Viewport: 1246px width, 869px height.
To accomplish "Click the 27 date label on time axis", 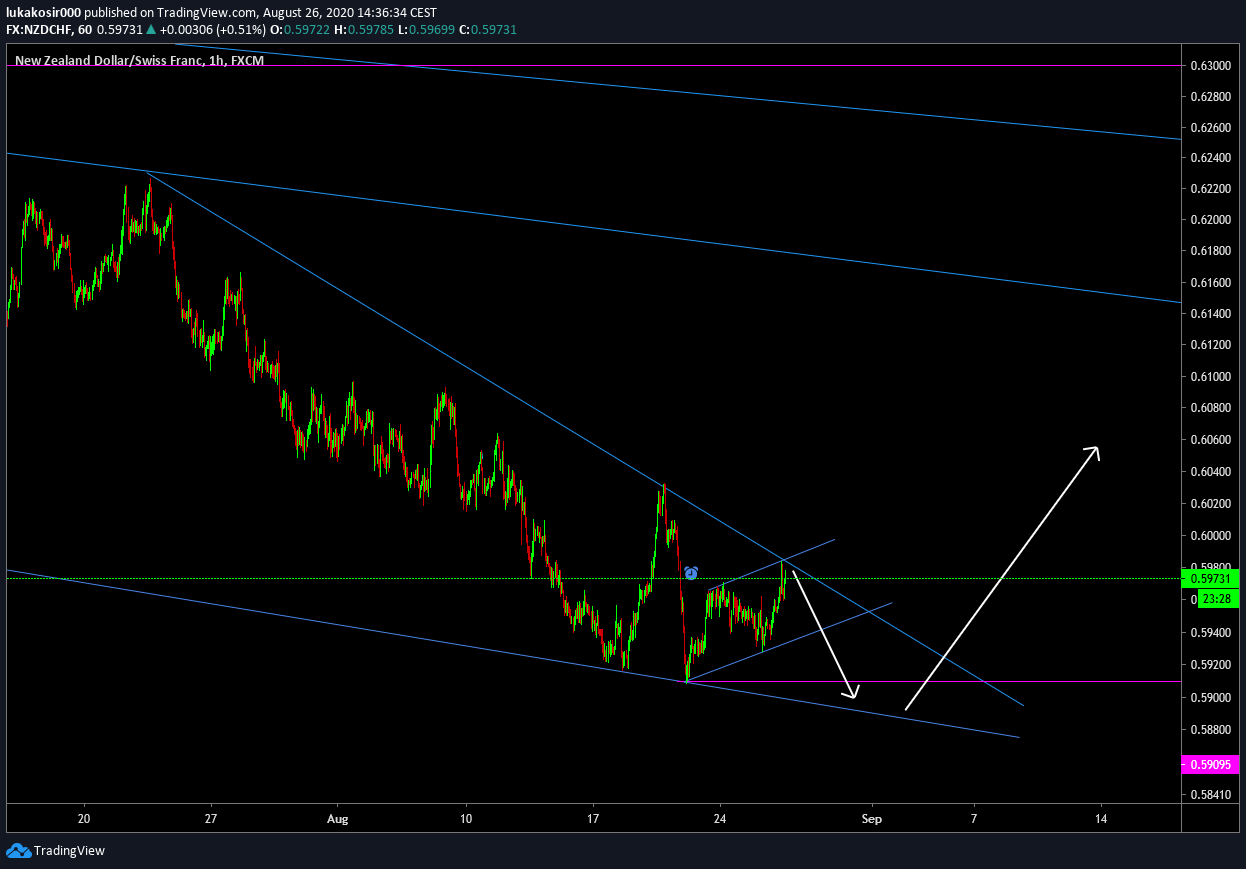I will (x=211, y=817).
